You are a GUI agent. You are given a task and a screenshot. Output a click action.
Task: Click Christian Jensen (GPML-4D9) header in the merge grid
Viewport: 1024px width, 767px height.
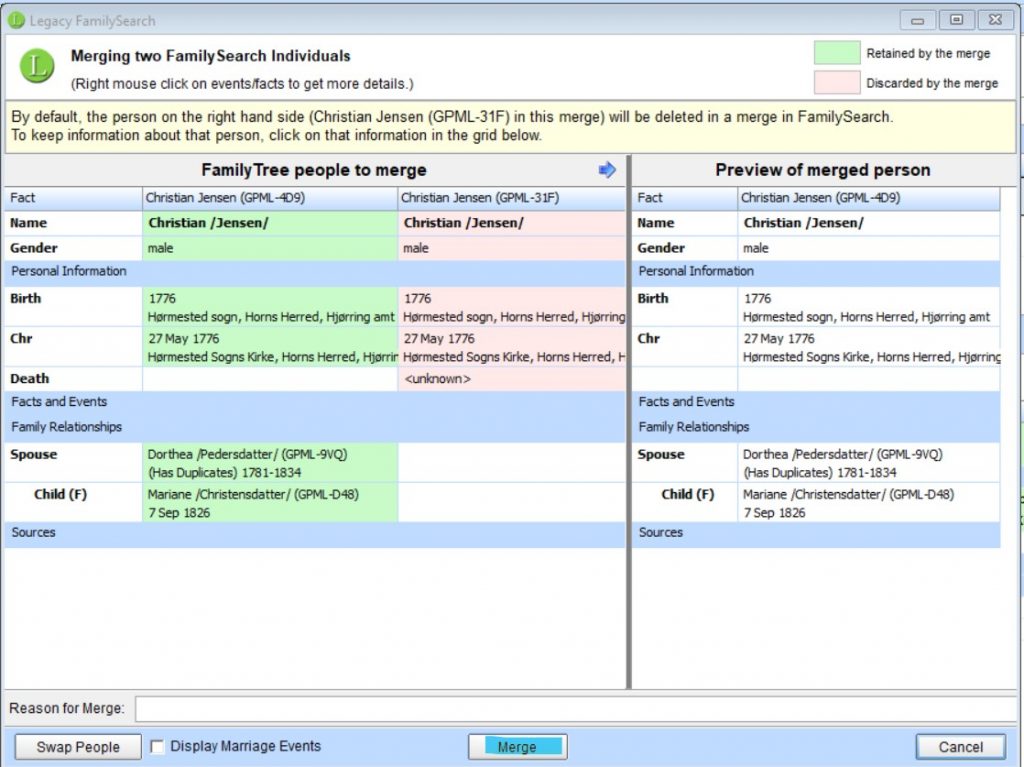[270, 198]
